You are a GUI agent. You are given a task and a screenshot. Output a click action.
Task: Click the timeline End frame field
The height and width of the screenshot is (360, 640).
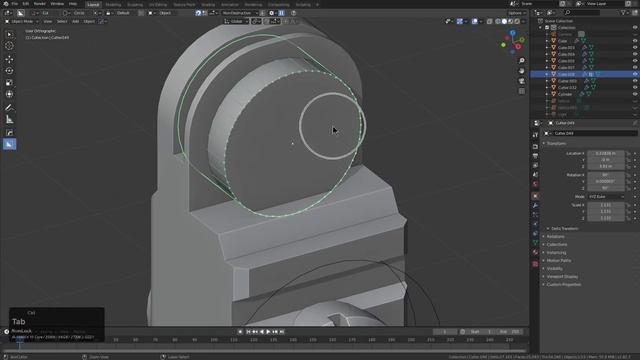(511, 332)
